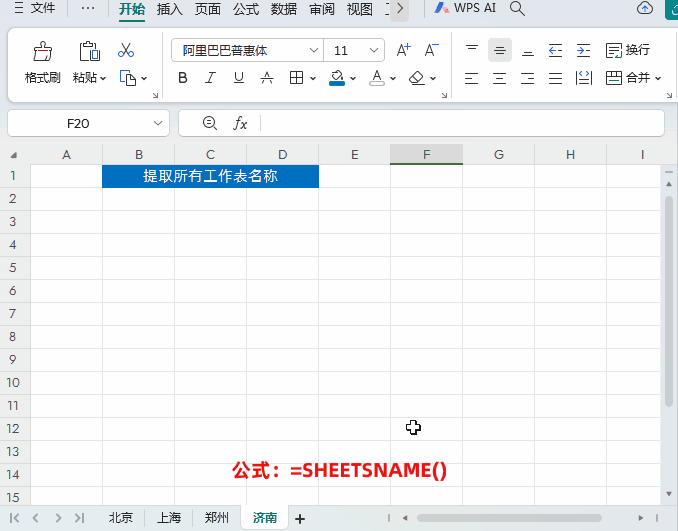Align text left horizontally
The height and width of the screenshot is (531, 678).
471,78
